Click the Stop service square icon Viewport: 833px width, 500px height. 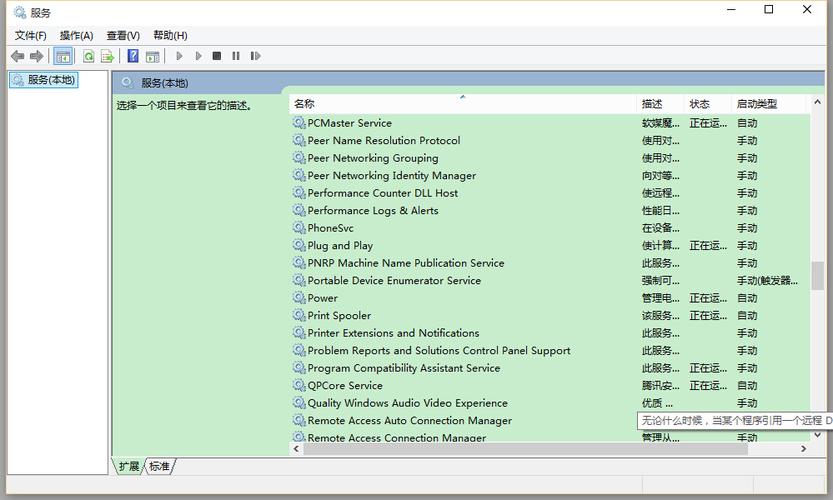click(x=217, y=56)
